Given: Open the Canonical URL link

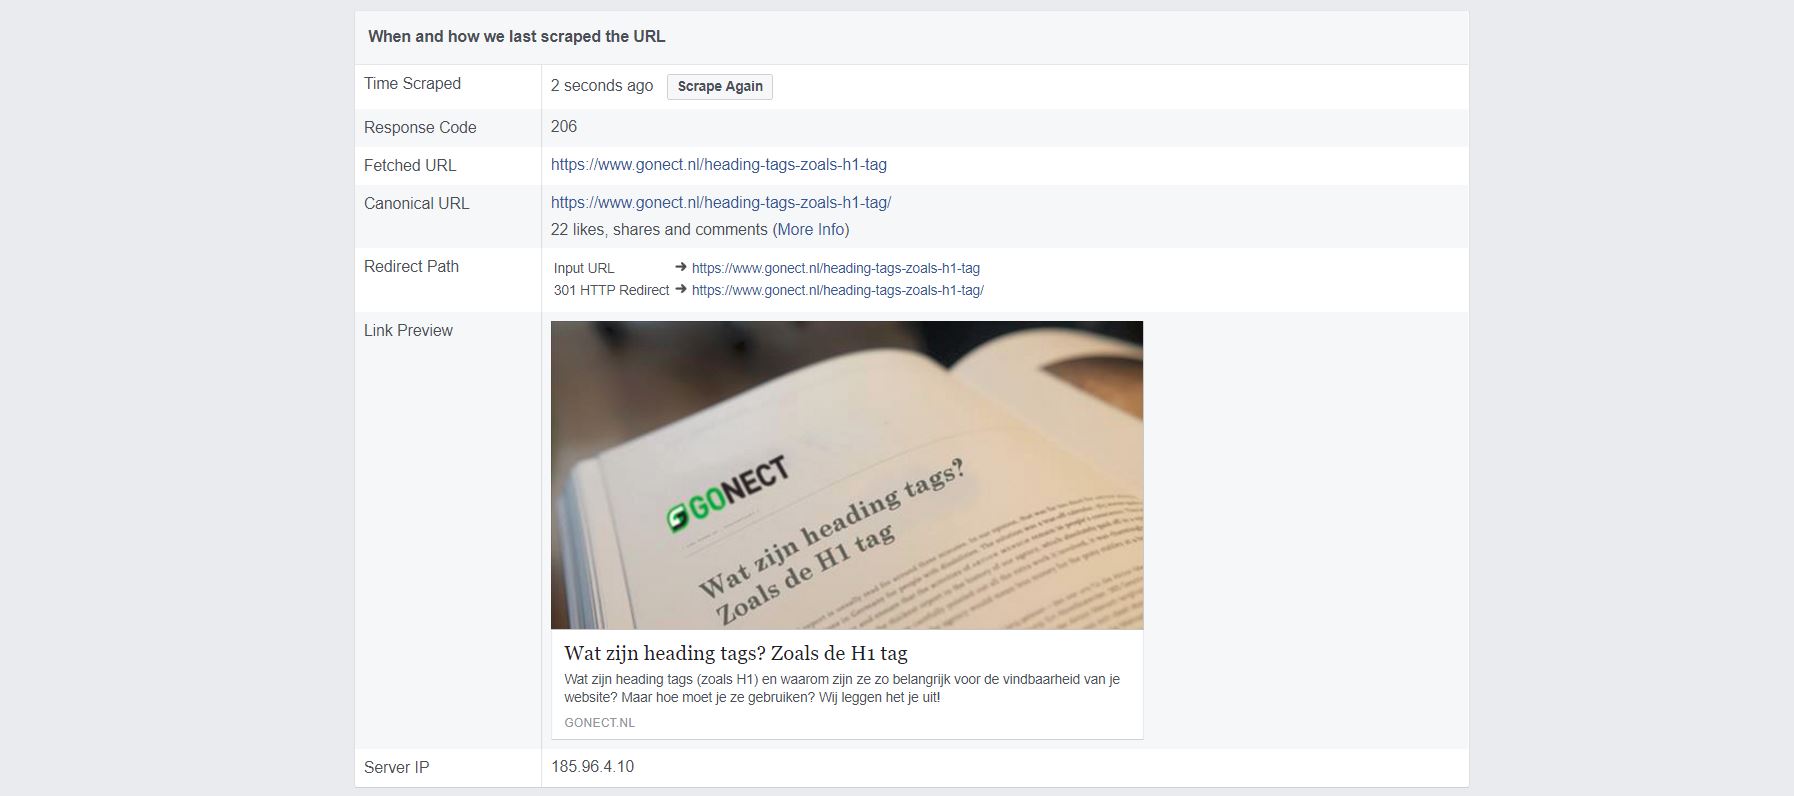Looking at the screenshot, I should click(x=721, y=202).
